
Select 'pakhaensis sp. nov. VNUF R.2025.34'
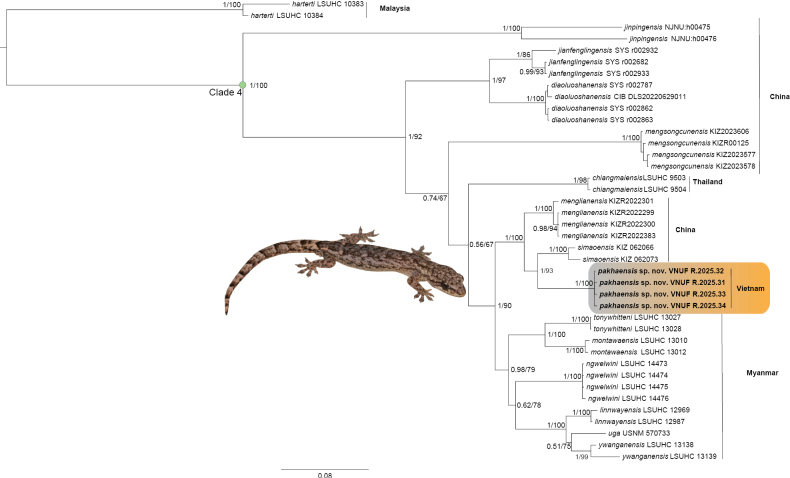[663, 306]
